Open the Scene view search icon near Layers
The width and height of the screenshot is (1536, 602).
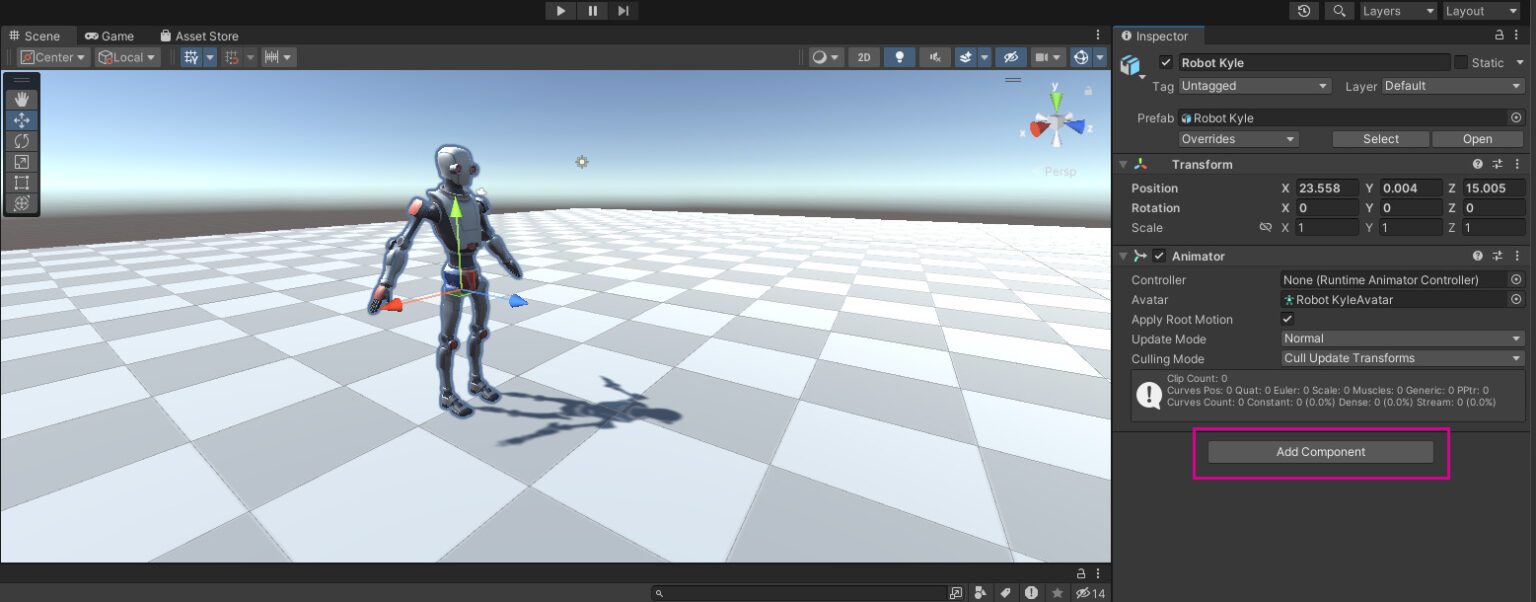(x=1340, y=11)
